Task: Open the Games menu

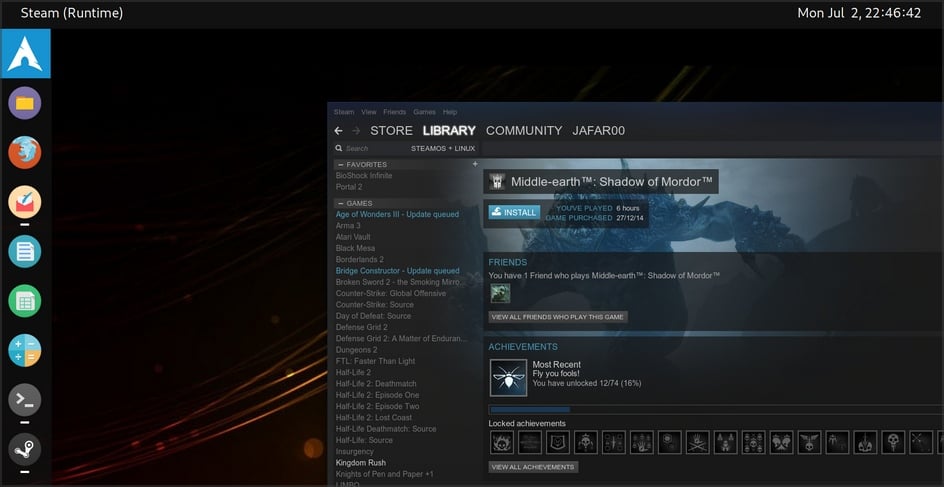Action: pos(424,112)
